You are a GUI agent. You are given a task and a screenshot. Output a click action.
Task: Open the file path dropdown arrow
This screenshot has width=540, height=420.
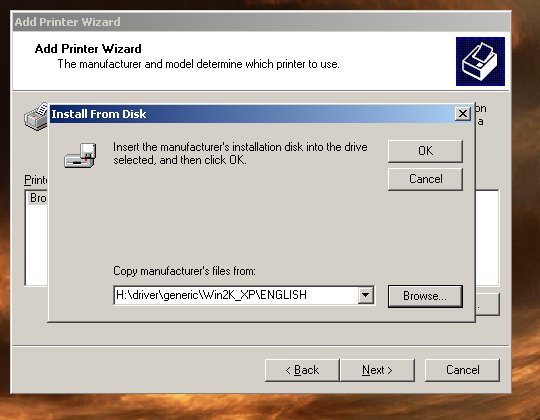point(365,295)
